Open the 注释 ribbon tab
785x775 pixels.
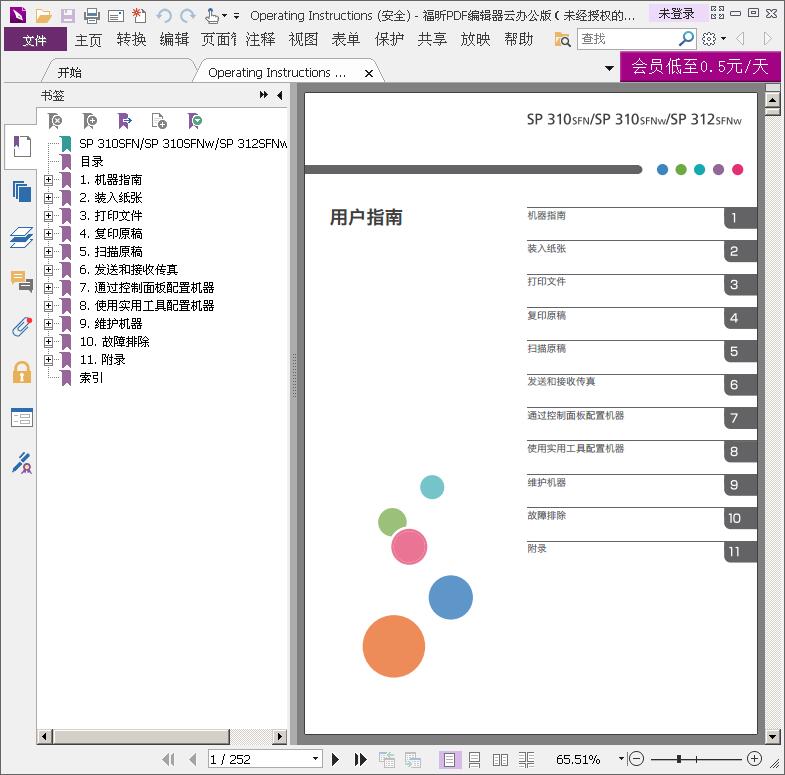click(x=260, y=40)
